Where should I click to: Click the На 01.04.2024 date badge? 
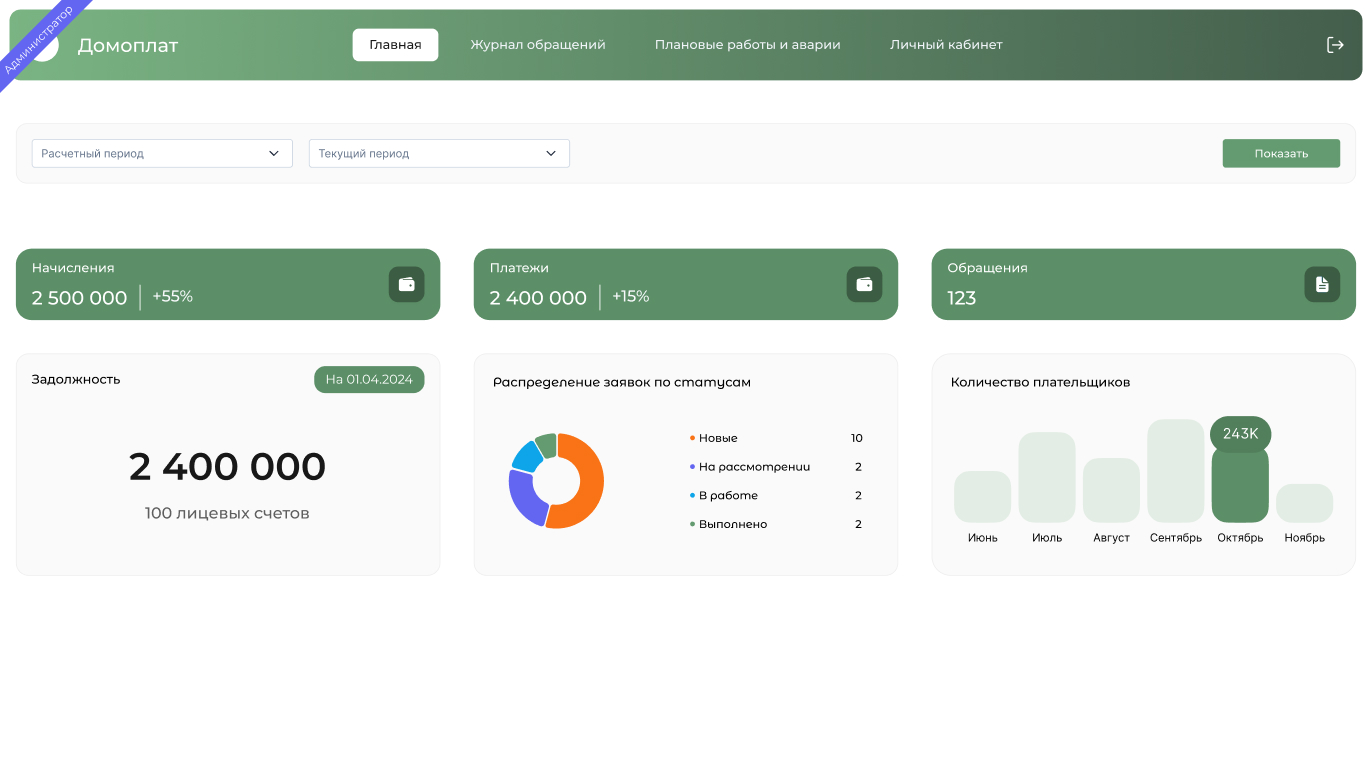[369, 380]
